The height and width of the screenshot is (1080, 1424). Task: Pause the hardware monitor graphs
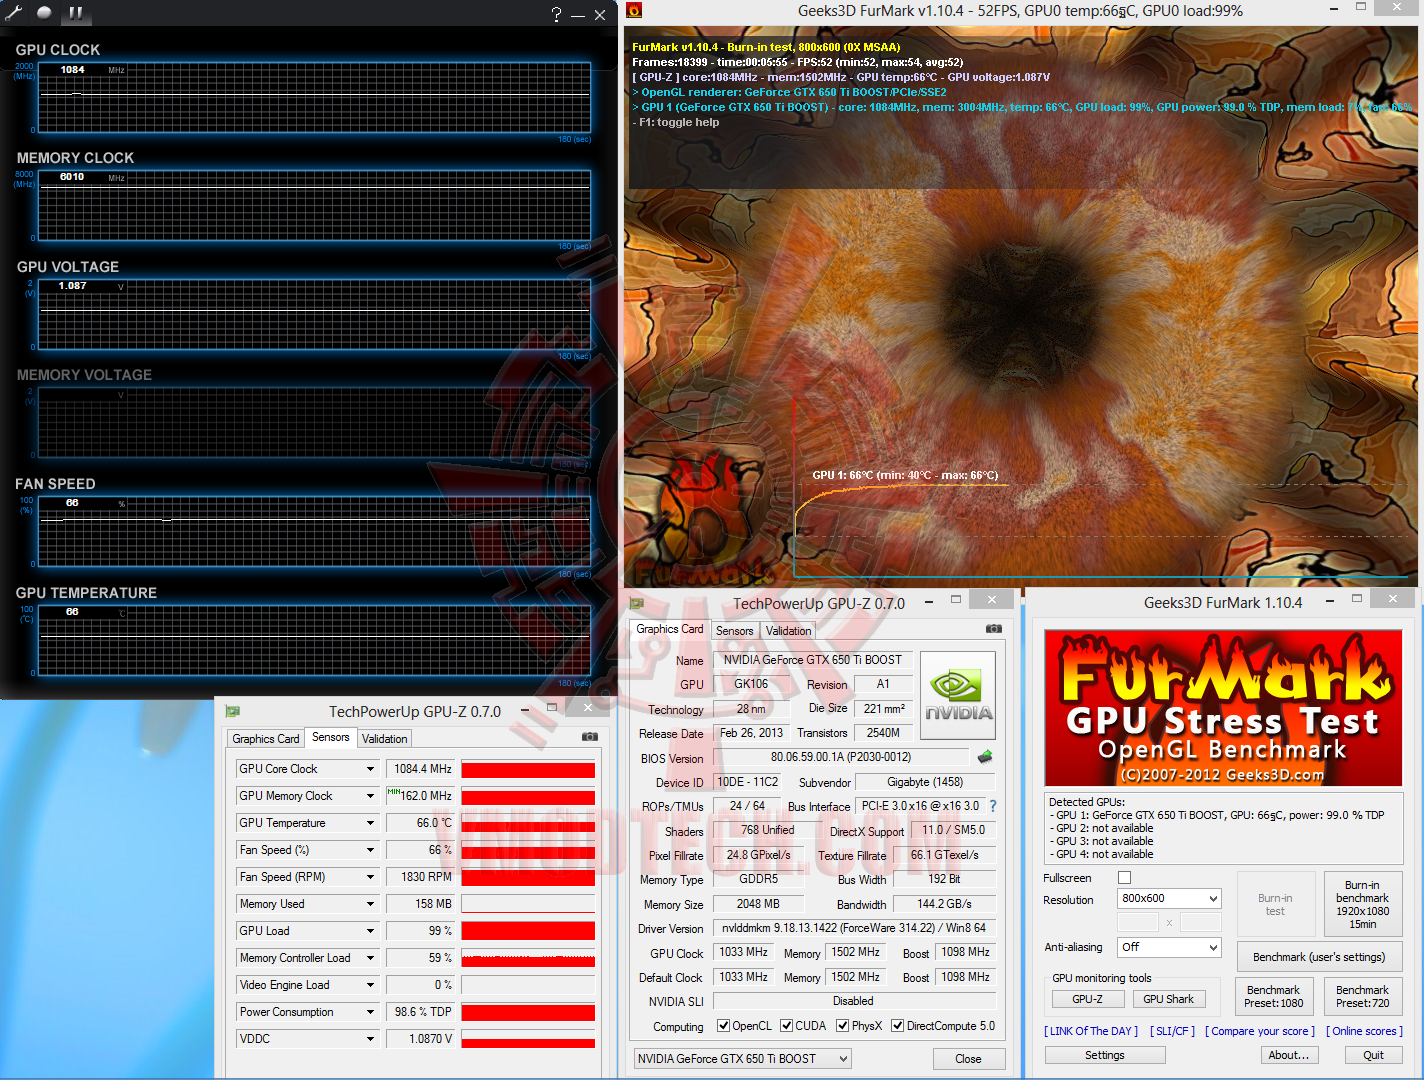(76, 13)
